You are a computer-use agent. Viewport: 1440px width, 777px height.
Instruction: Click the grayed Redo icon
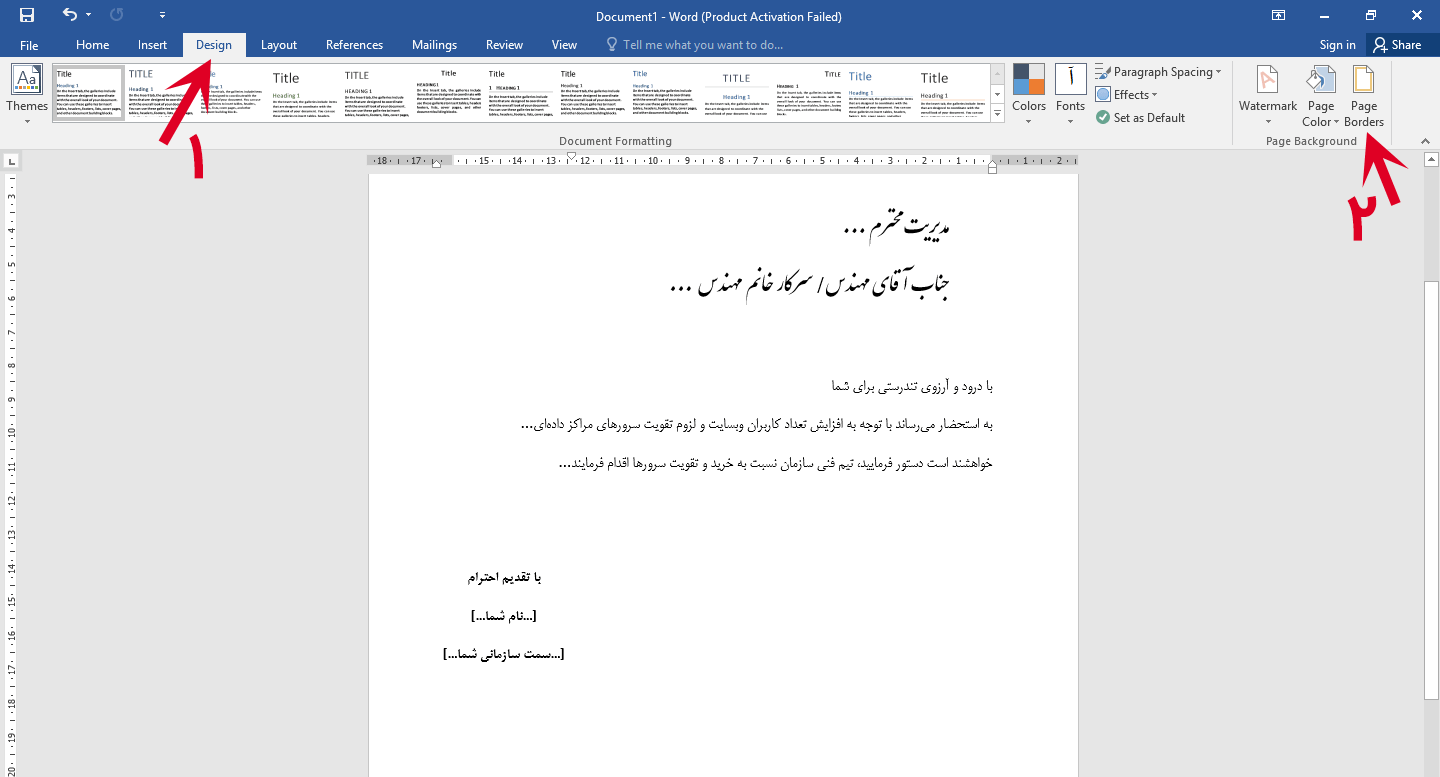point(117,15)
